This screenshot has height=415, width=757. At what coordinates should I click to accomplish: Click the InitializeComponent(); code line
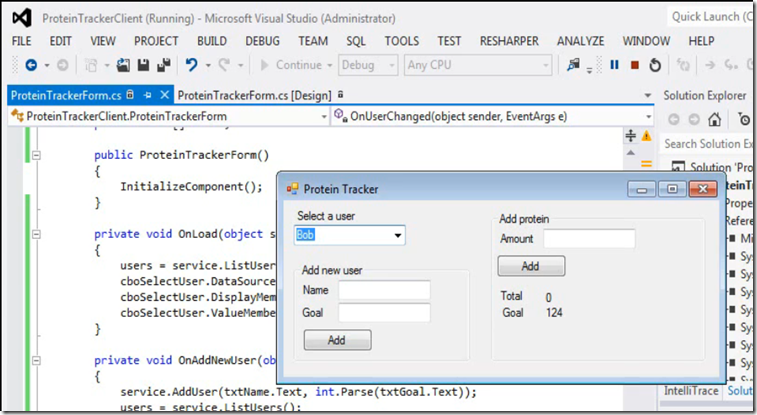coord(191,187)
